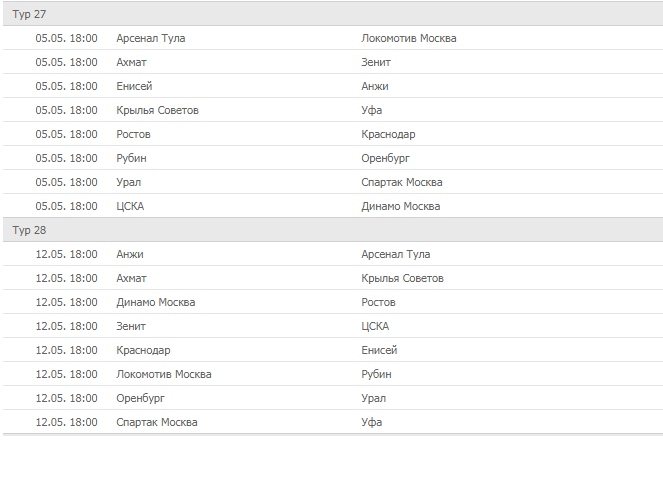Select Зенит home team on 12.05

tap(131, 326)
